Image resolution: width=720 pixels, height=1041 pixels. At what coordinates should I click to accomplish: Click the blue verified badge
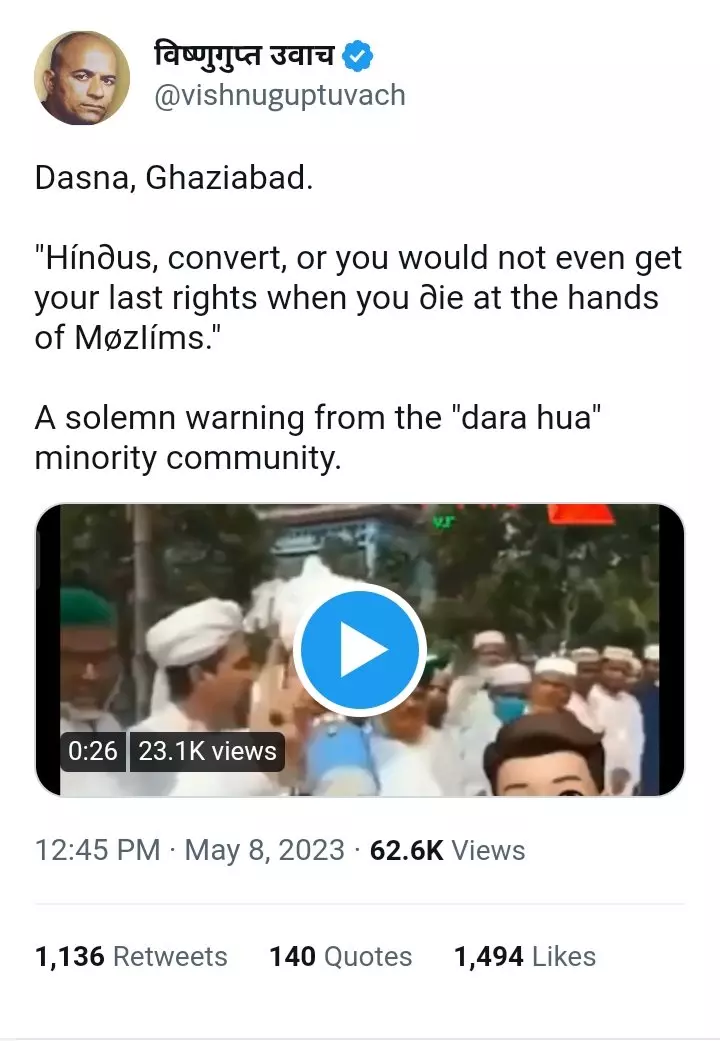click(x=357, y=56)
